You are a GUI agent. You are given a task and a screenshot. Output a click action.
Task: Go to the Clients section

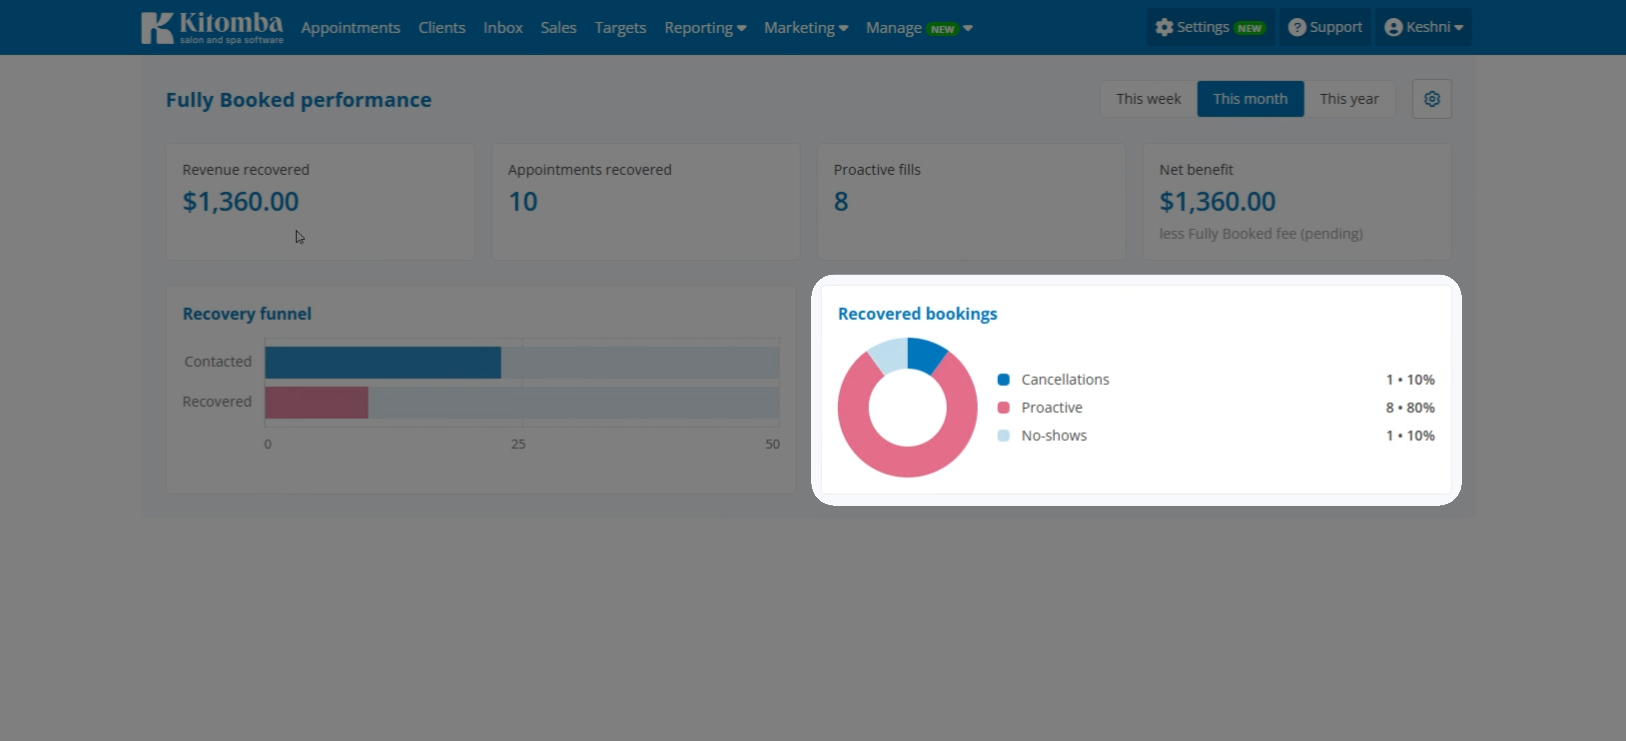pos(442,28)
